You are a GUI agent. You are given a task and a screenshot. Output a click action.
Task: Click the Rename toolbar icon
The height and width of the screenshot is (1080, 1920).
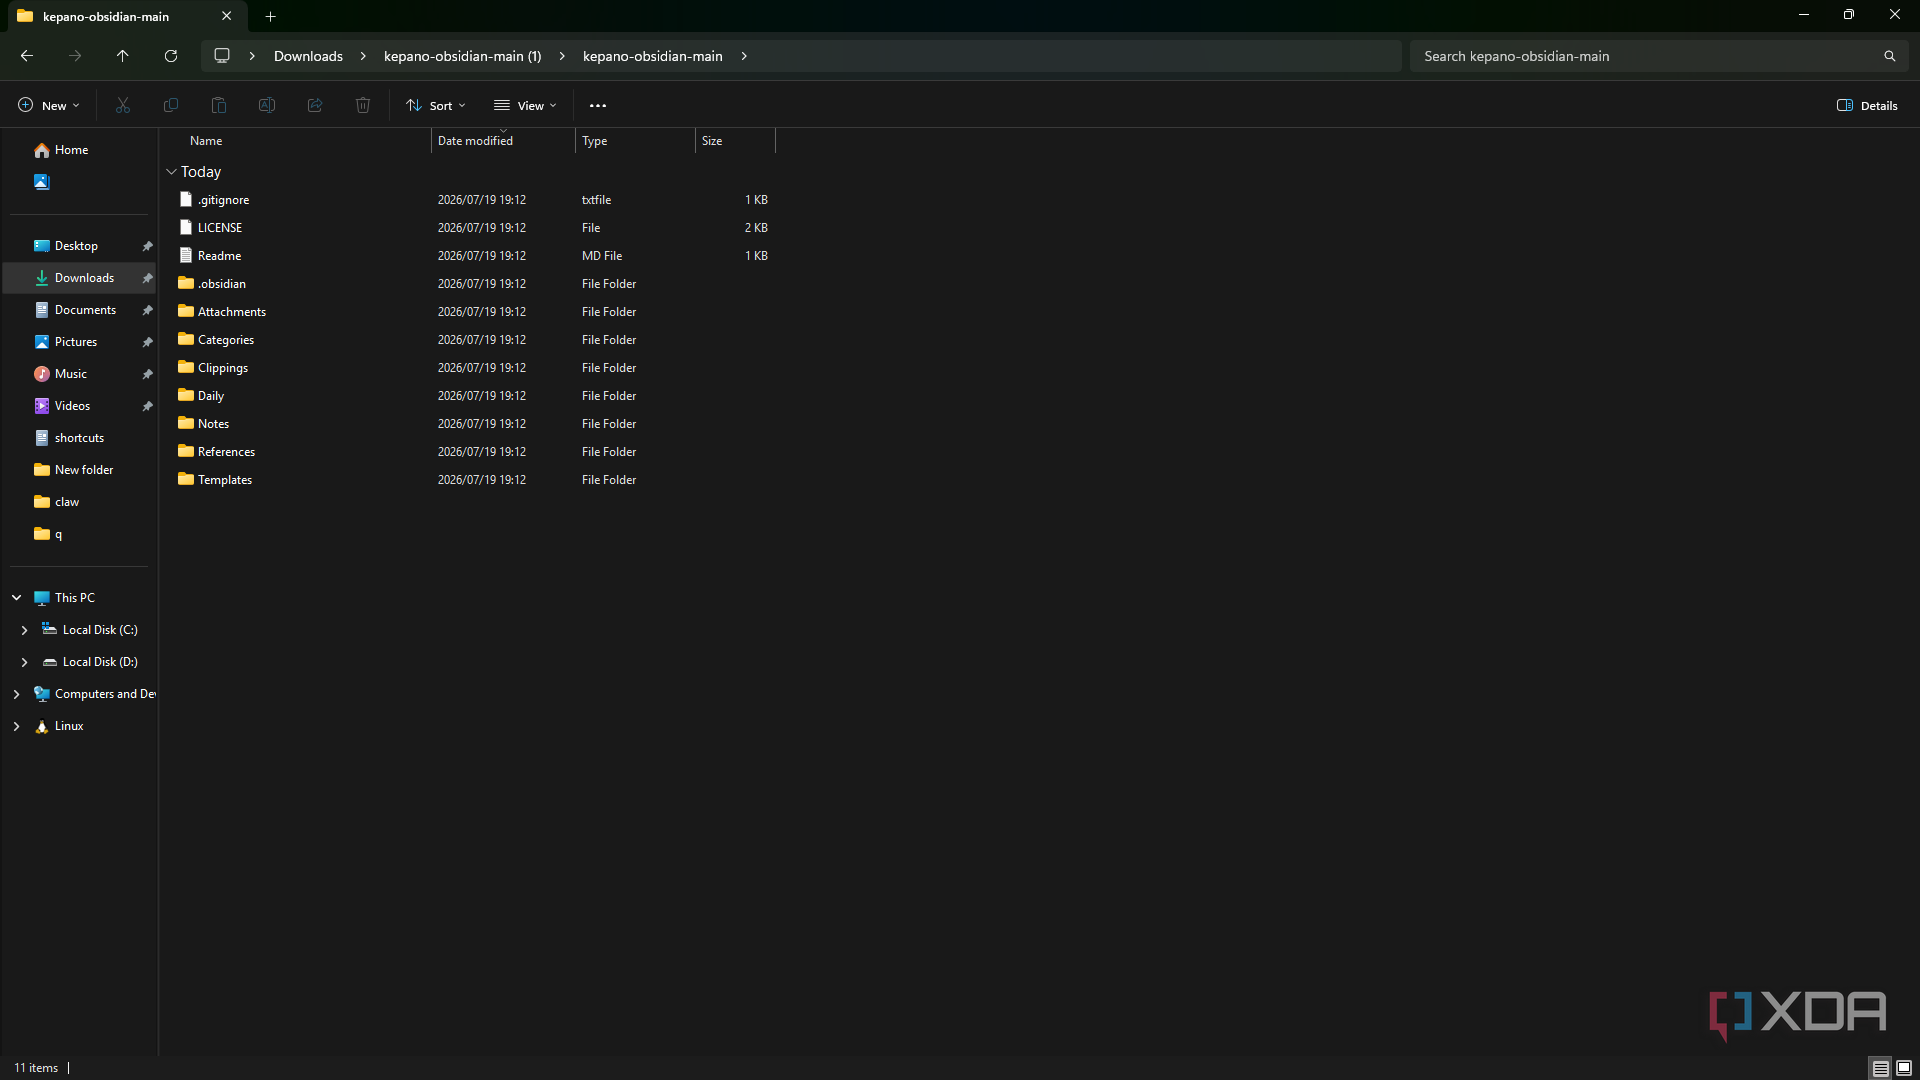click(267, 105)
